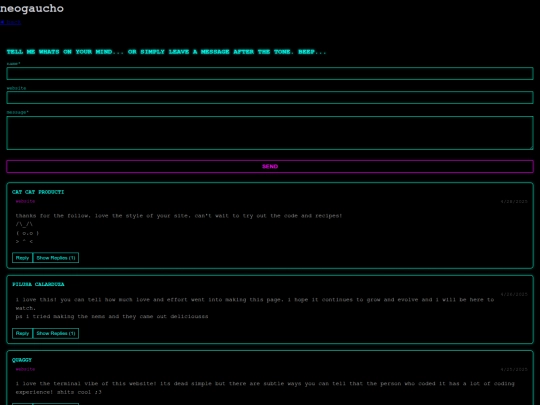
Task: Click the back link under neogaucho
Action: pyautogui.click(x=11, y=22)
